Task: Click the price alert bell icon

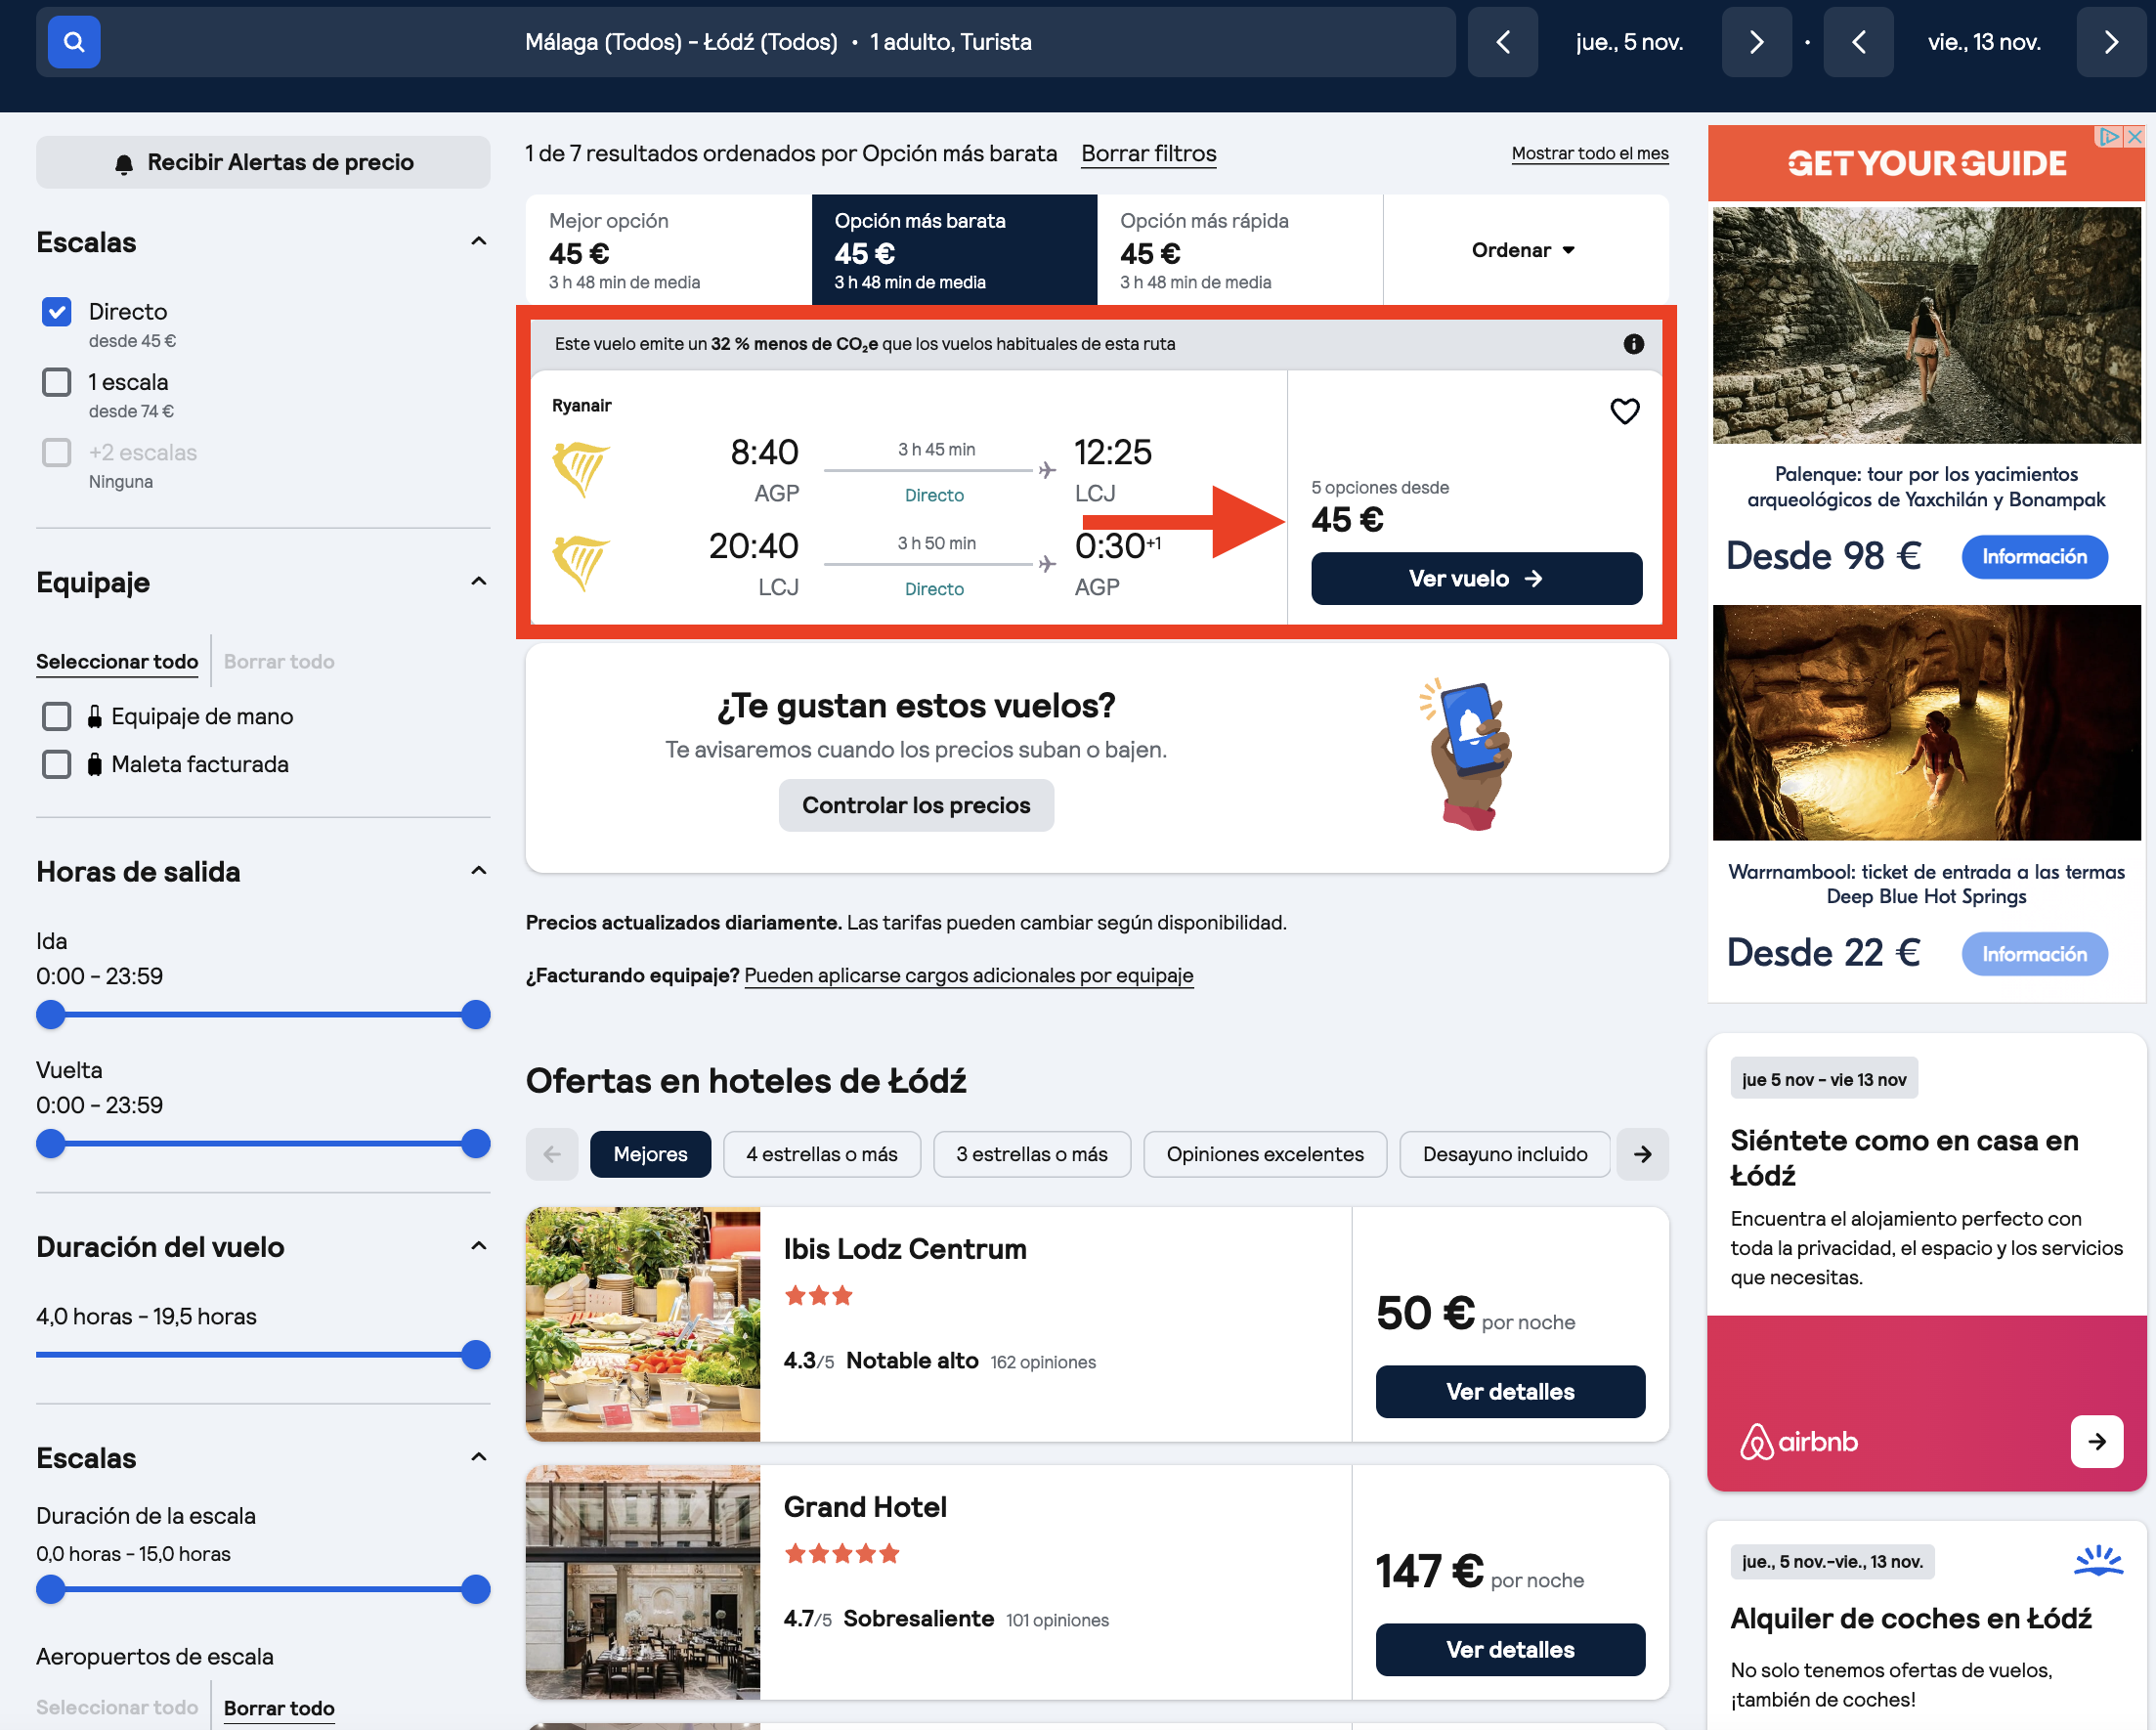Action: tap(124, 164)
